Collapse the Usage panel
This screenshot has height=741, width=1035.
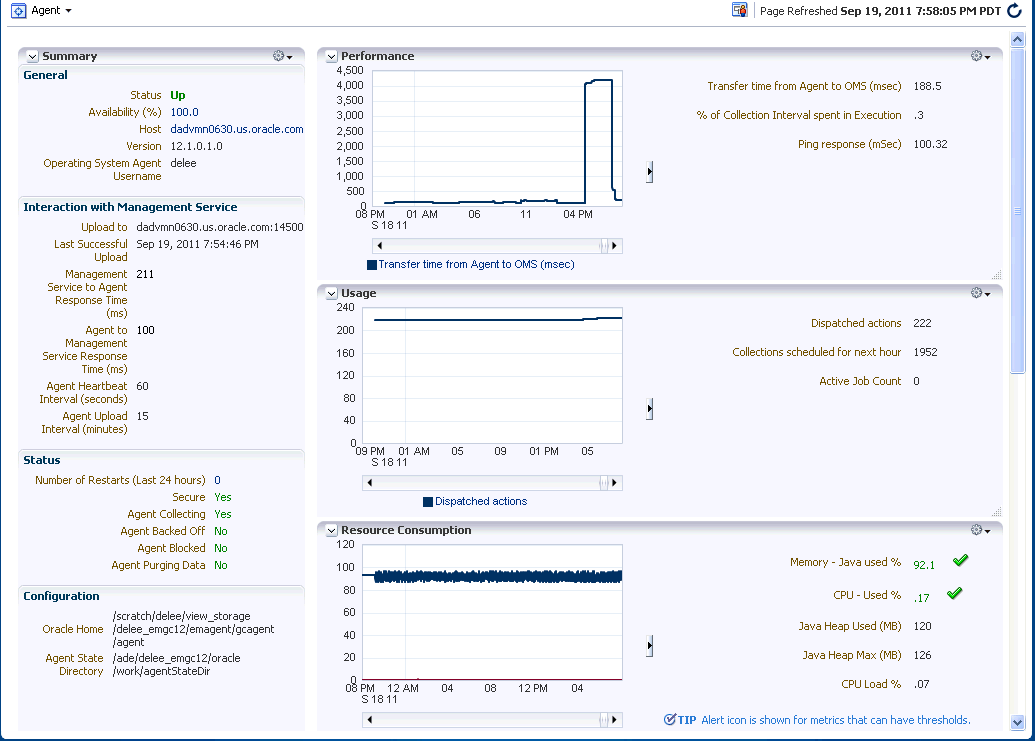click(x=331, y=294)
